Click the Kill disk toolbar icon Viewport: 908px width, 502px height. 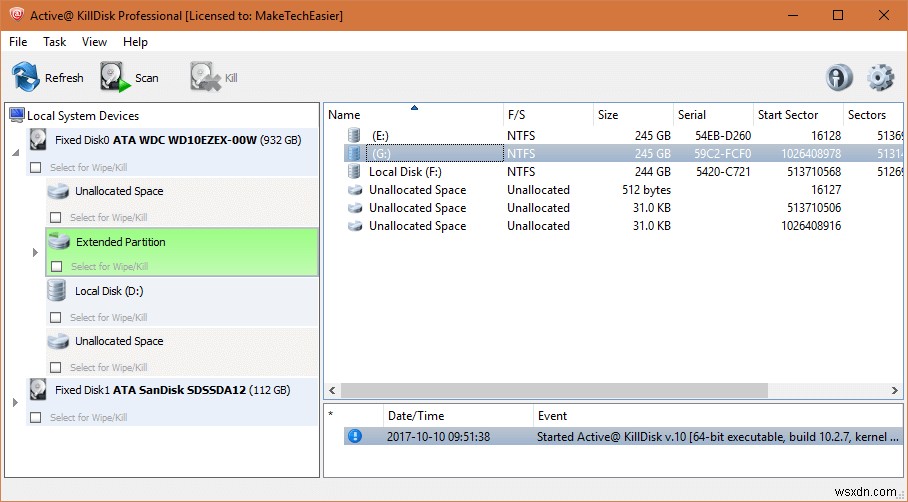click(x=206, y=77)
